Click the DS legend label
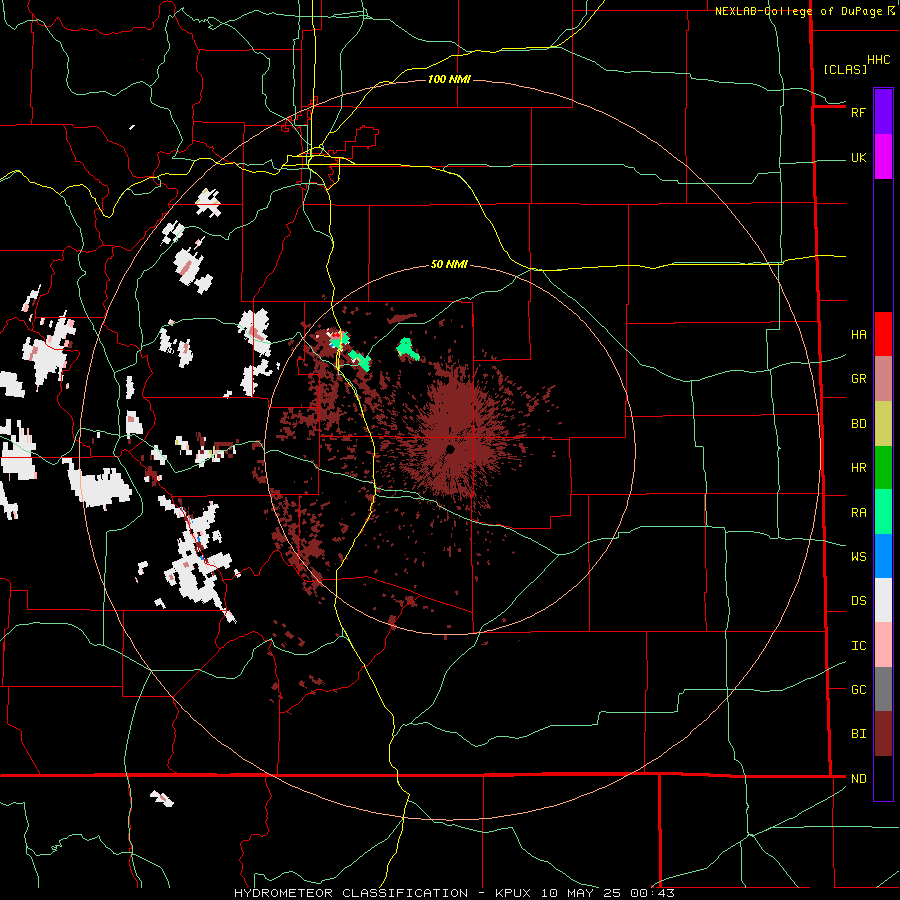The width and height of the screenshot is (900, 900). click(858, 601)
